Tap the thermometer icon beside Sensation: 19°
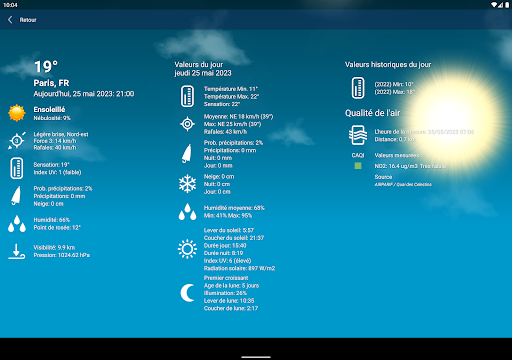 [x=17, y=168]
